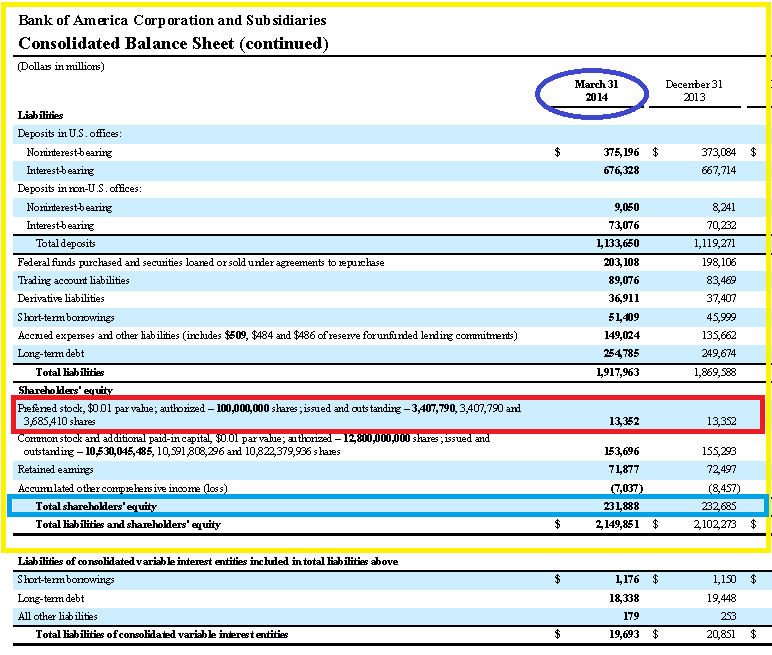Click 'Total liabilities of consolidated variable interest entities' label
This screenshot has width=772, height=655.
(162, 634)
